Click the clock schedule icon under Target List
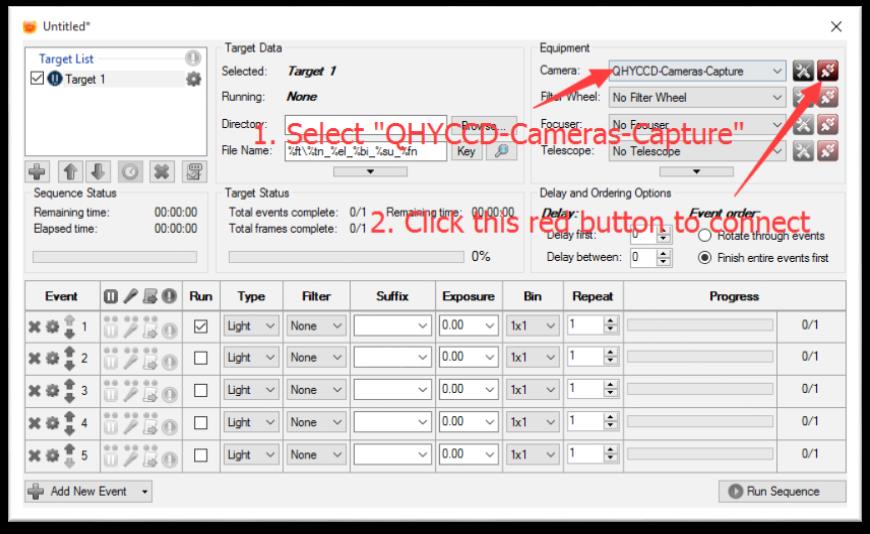Screen dimensions: 870x534 coord(130,172)
